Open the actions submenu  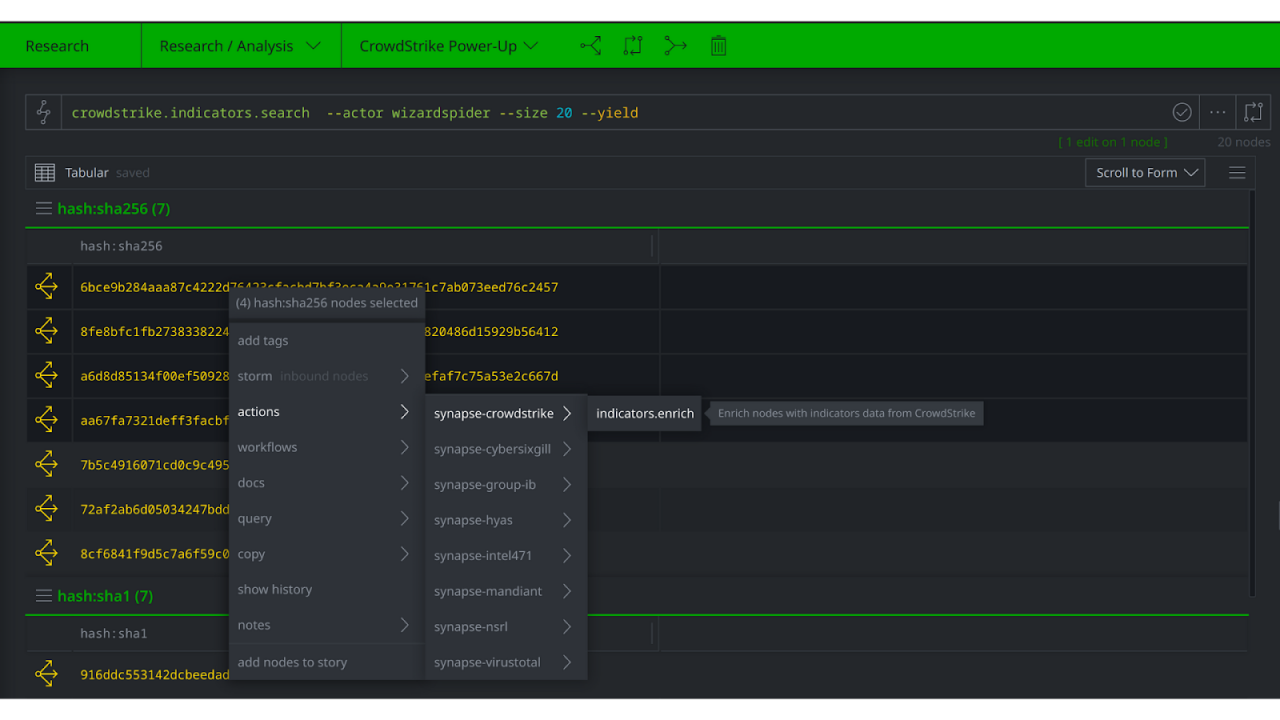coord(327,412)
